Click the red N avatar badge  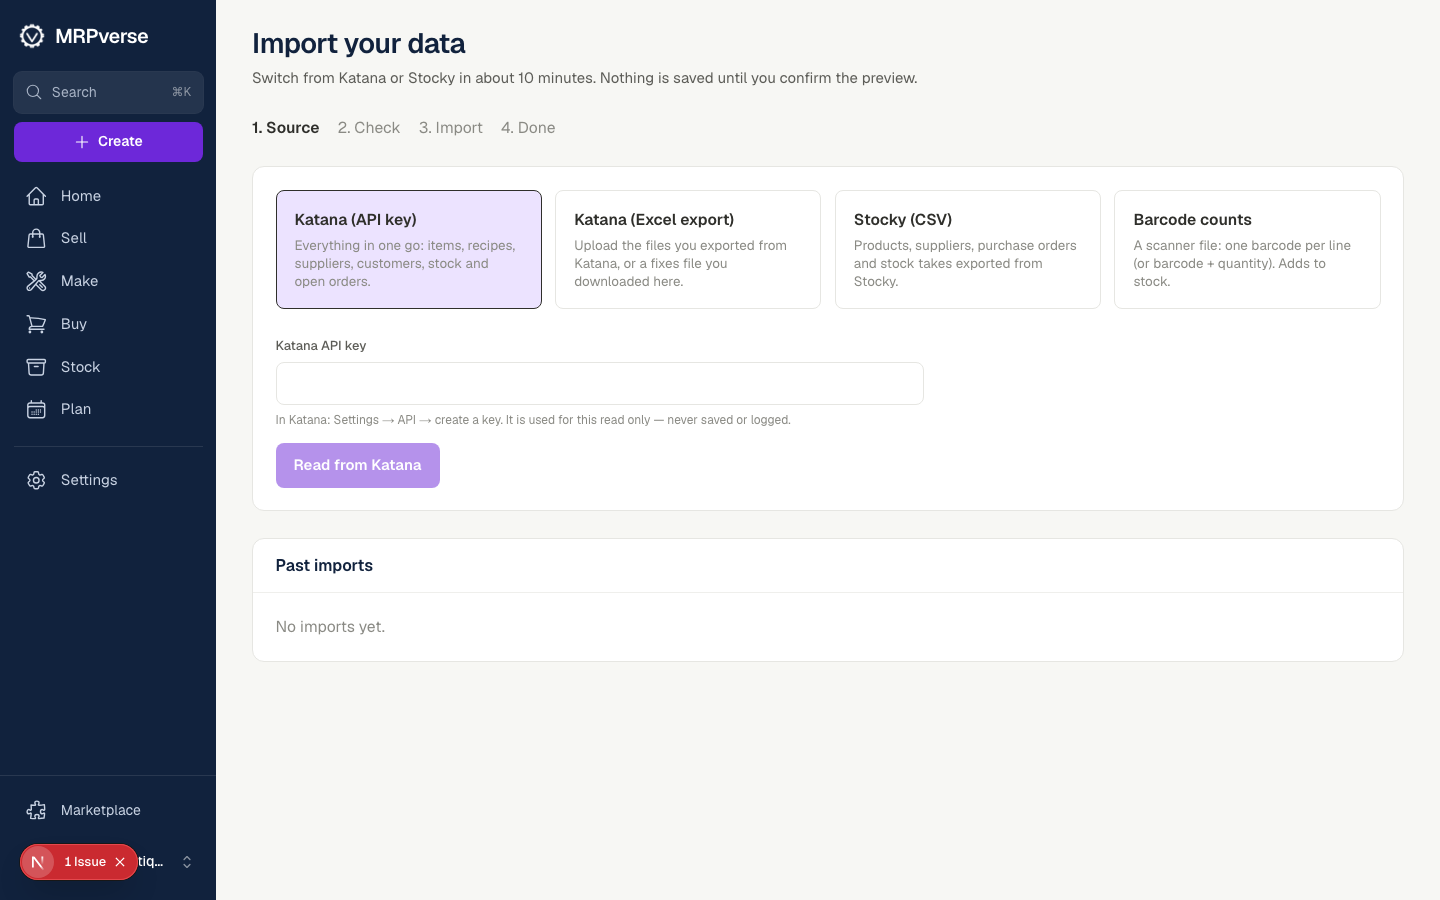coord(37,862)
